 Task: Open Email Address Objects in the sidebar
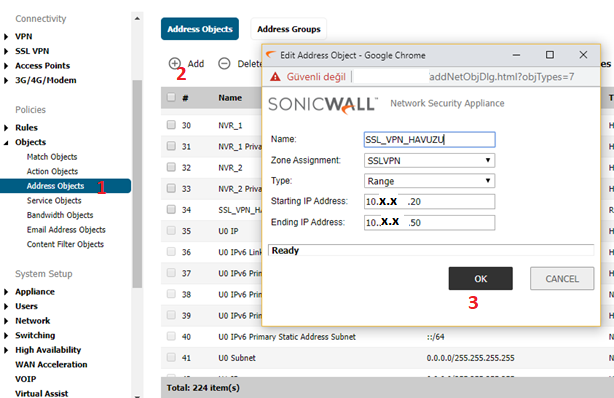[x=66, y=230]
